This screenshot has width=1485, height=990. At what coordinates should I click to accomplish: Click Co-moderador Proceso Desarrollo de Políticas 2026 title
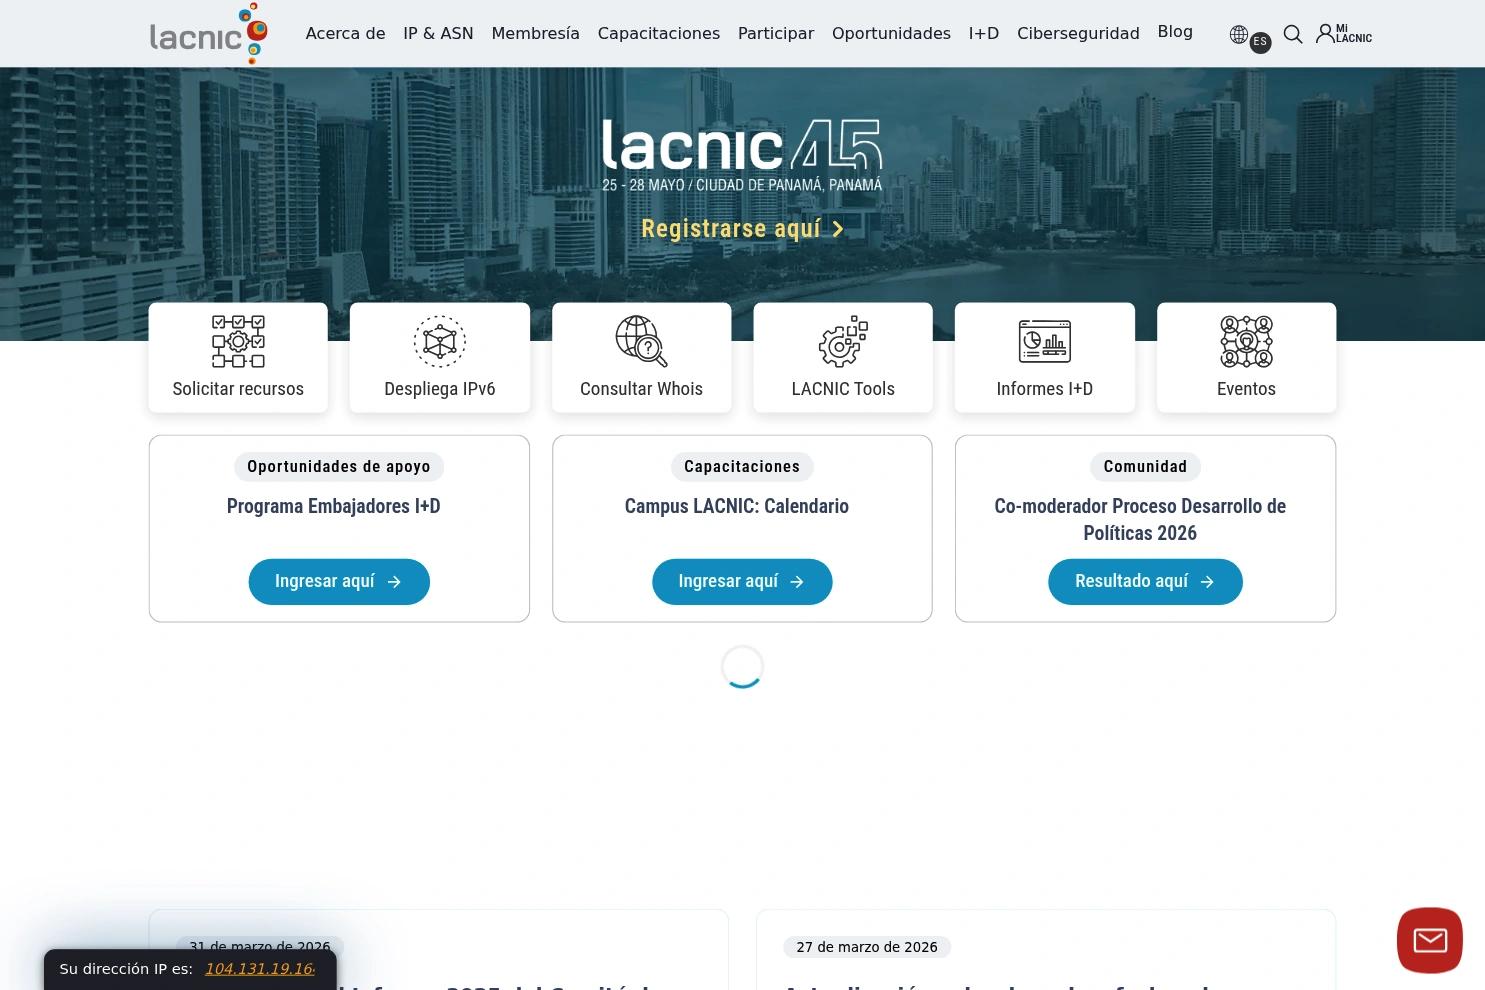tap(1140, 520)
